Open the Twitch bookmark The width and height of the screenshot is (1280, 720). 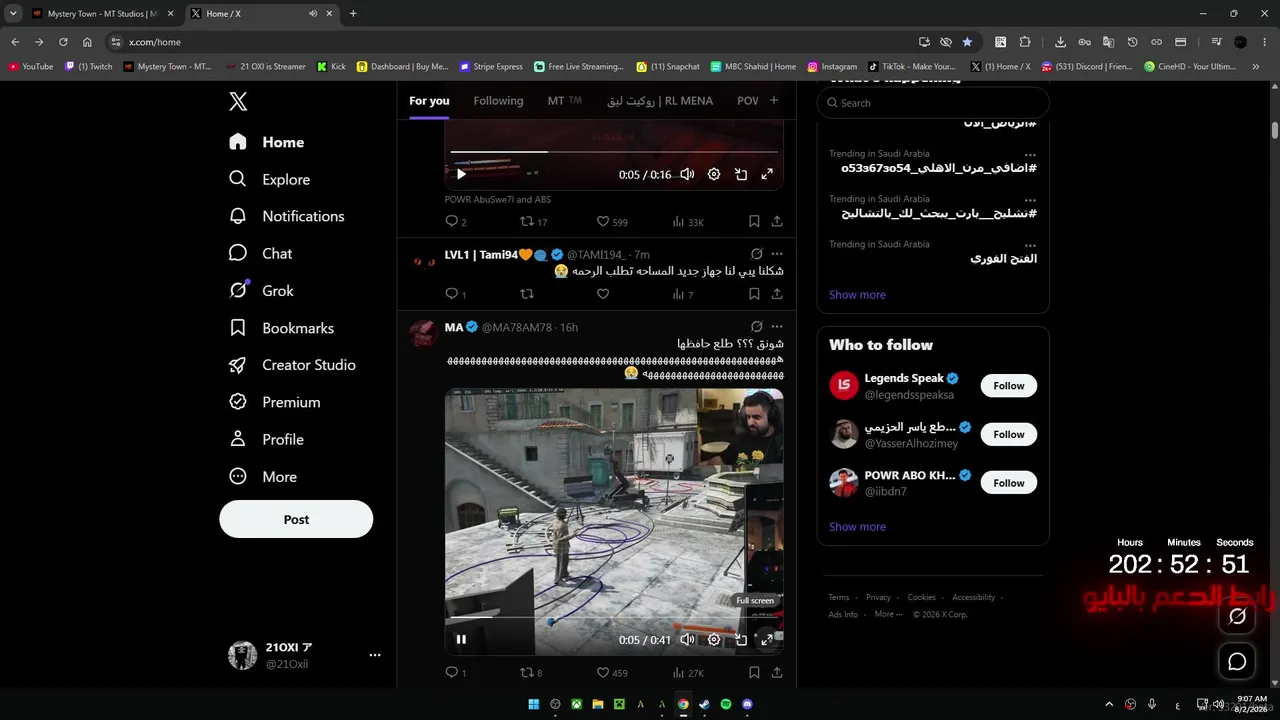[89, 67]
